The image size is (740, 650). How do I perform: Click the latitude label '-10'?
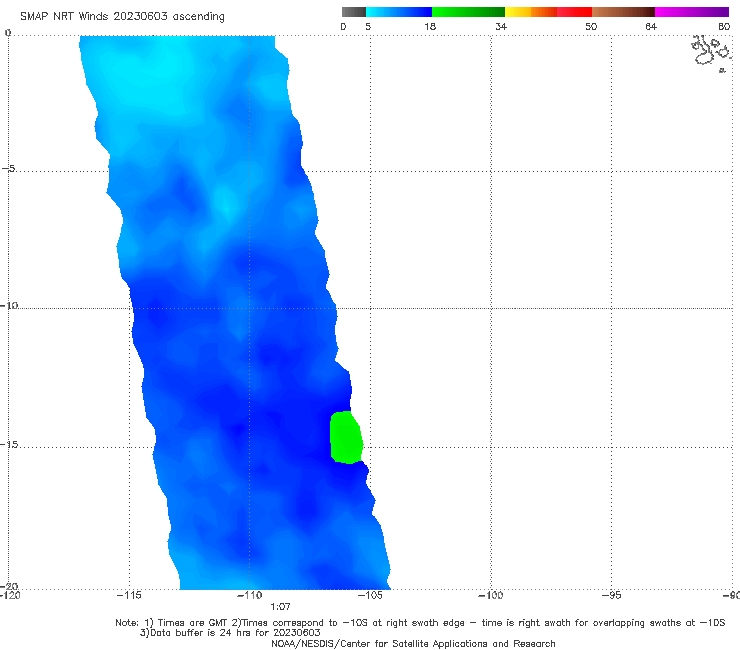point(8,305)
